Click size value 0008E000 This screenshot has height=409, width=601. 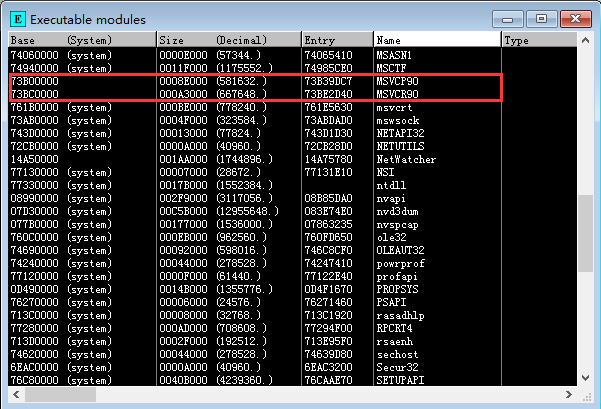(x=183, y=81)
